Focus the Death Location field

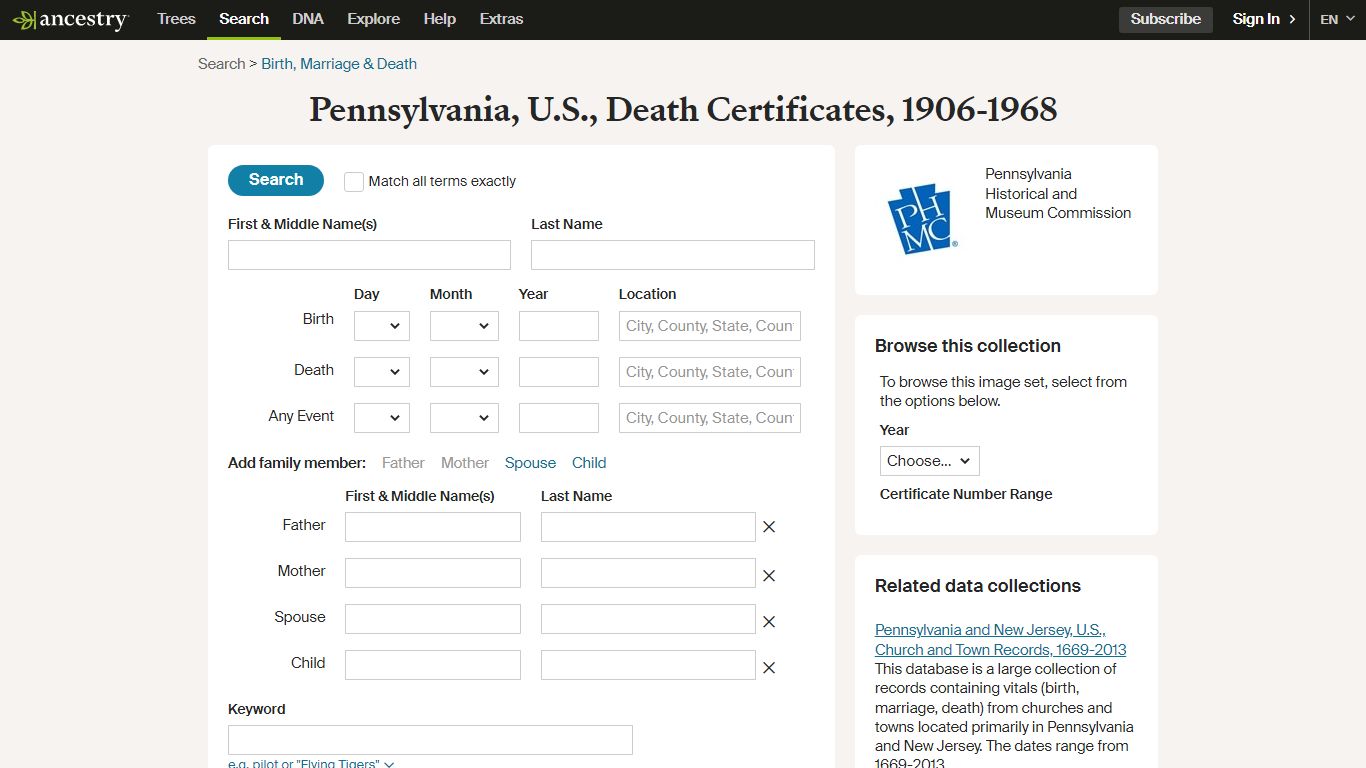click(710, 372)
